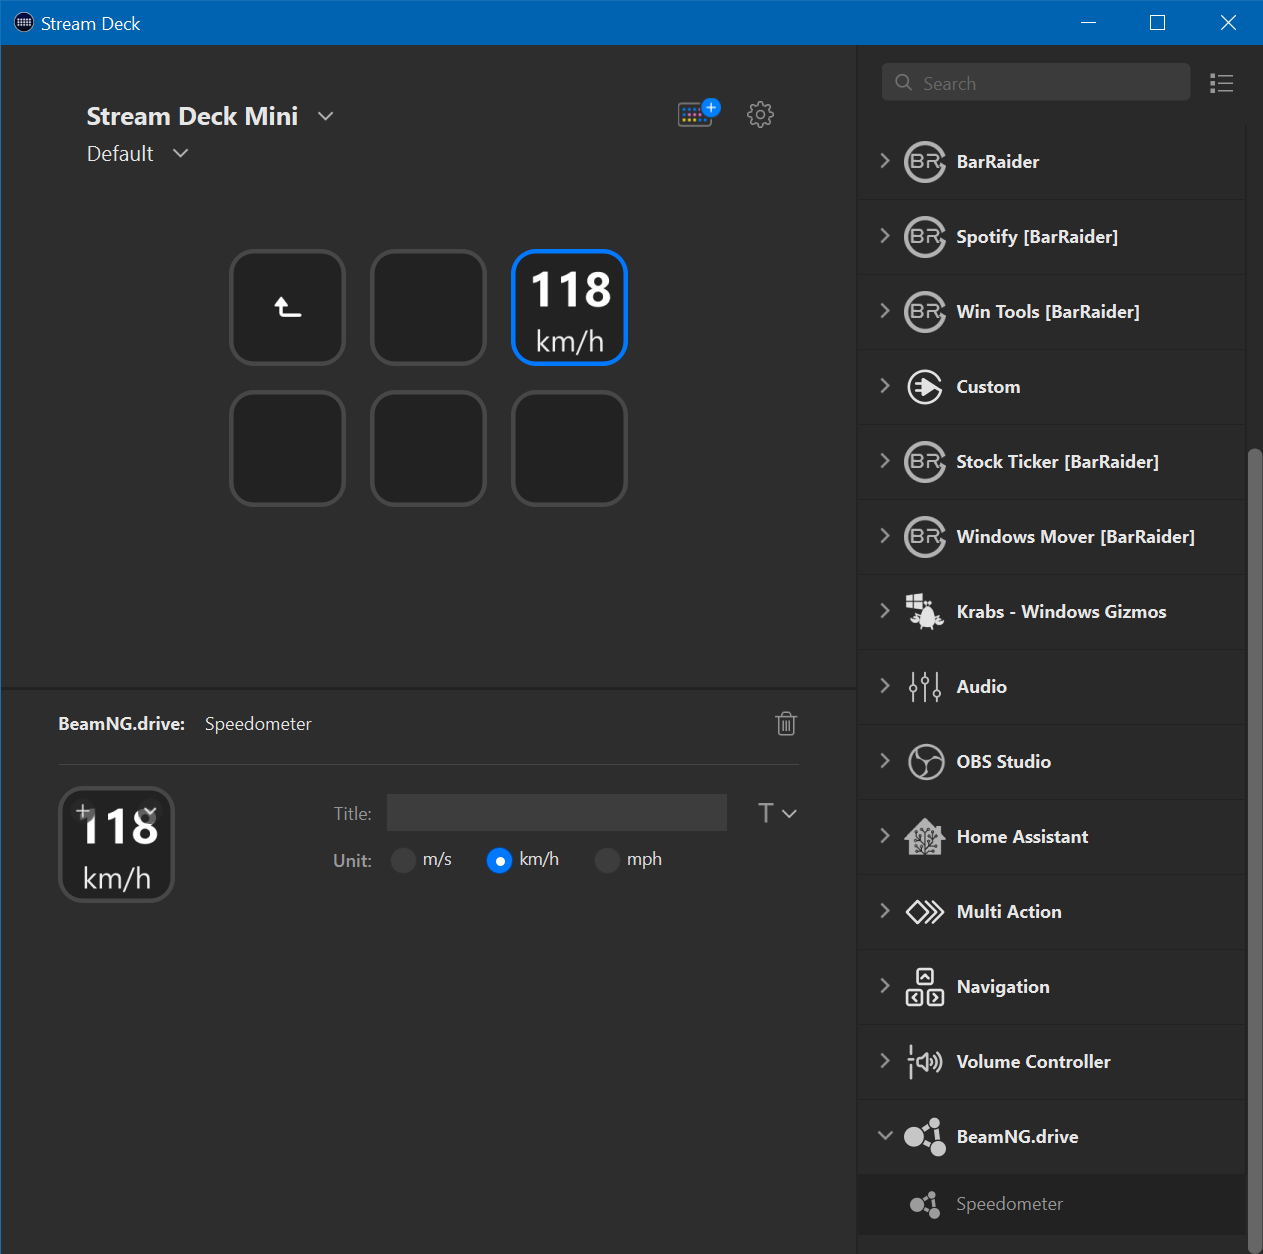Expand the Navigation chevron
Image resolution: width=1263 pixels, height=1254 pixels.
pyautogui.click(x=885, y=986)
